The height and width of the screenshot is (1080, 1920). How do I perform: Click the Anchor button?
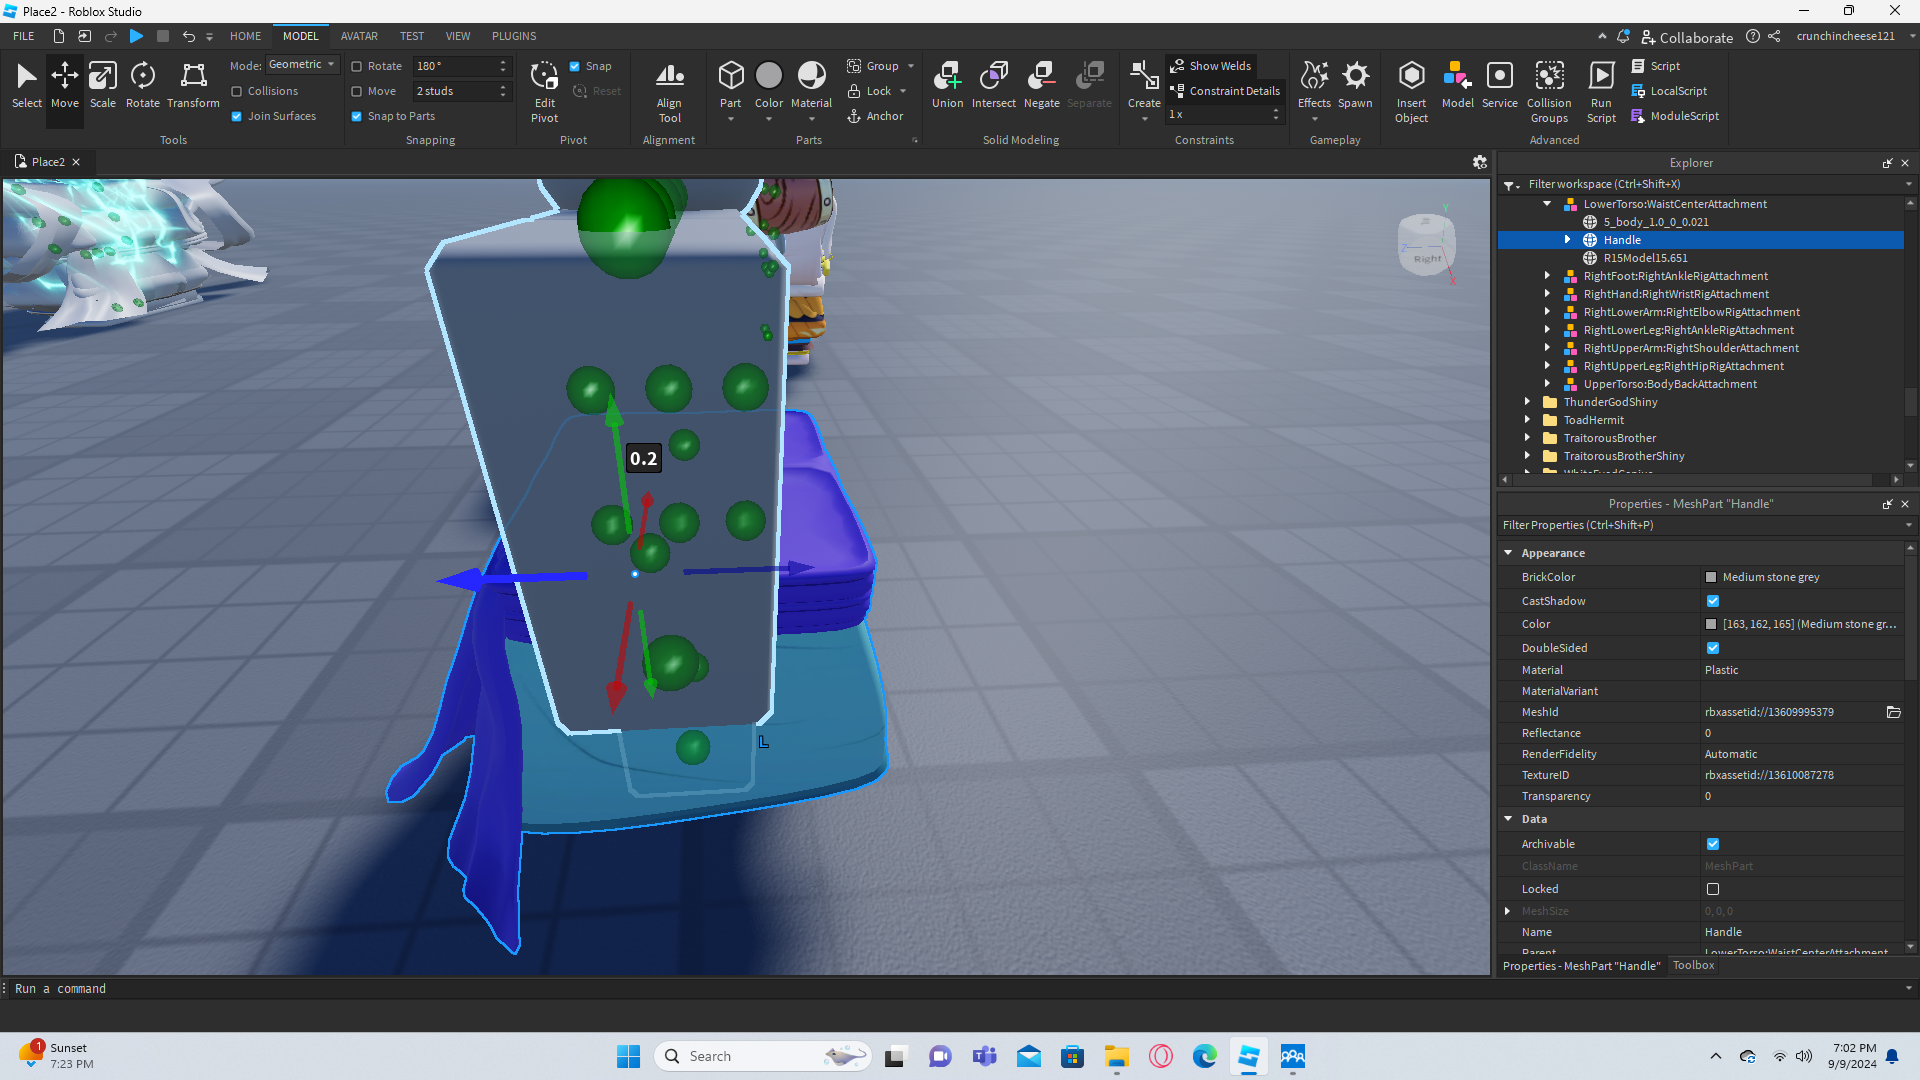click(875, 116)
